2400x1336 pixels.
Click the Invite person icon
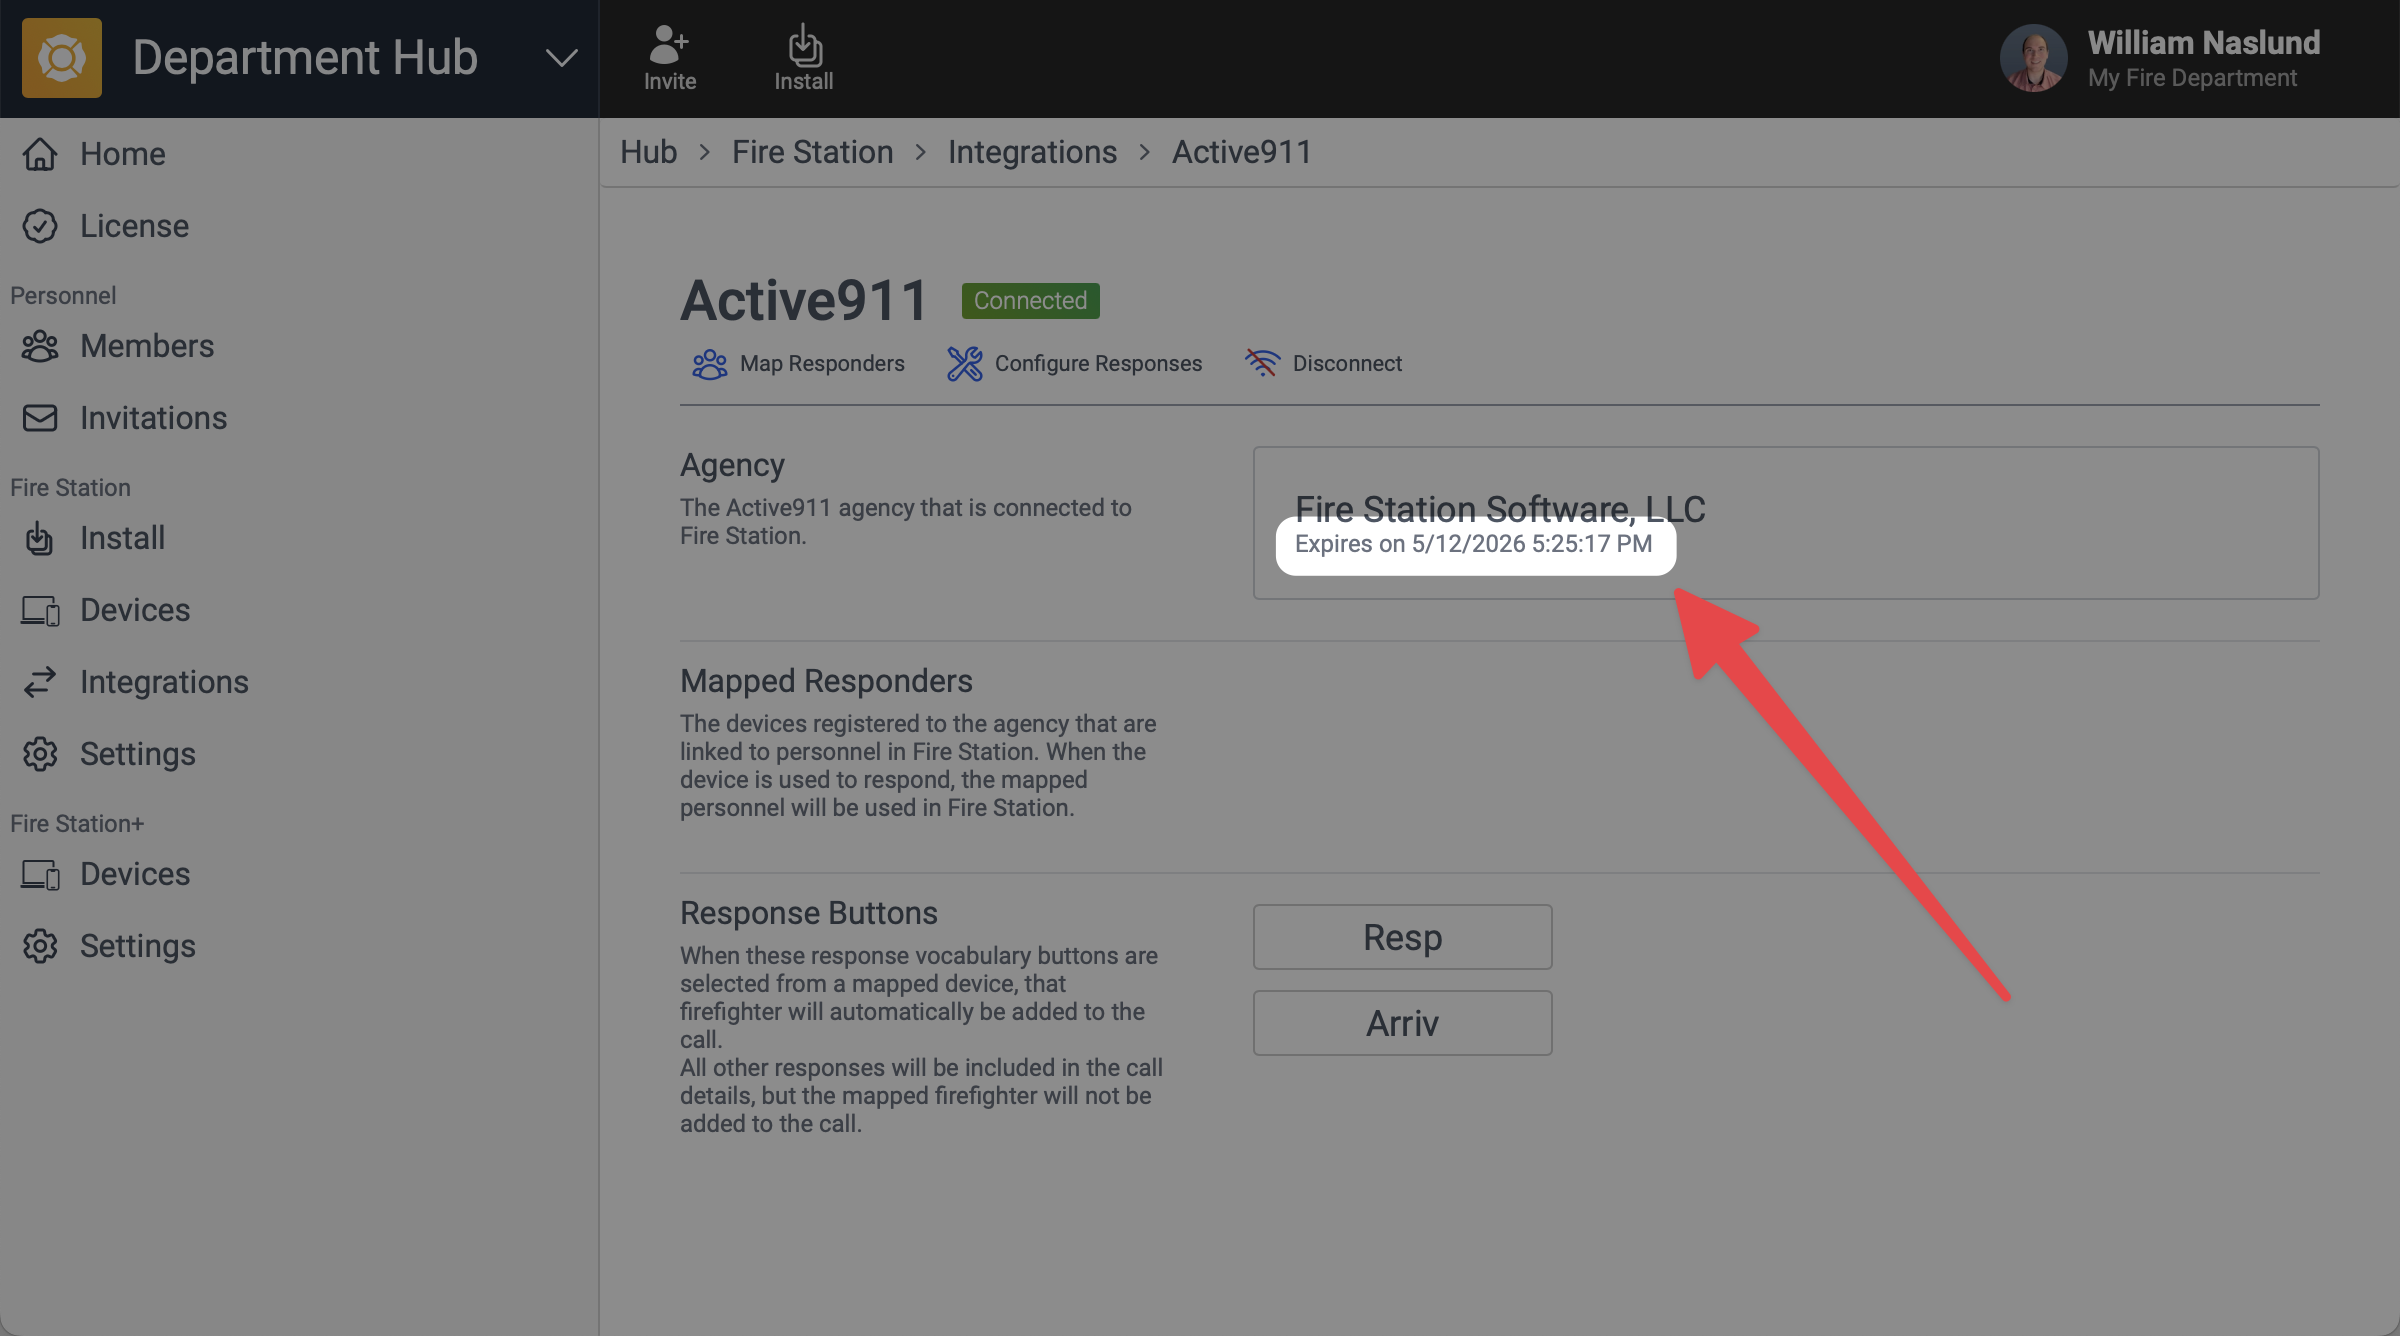pos(669,44)
